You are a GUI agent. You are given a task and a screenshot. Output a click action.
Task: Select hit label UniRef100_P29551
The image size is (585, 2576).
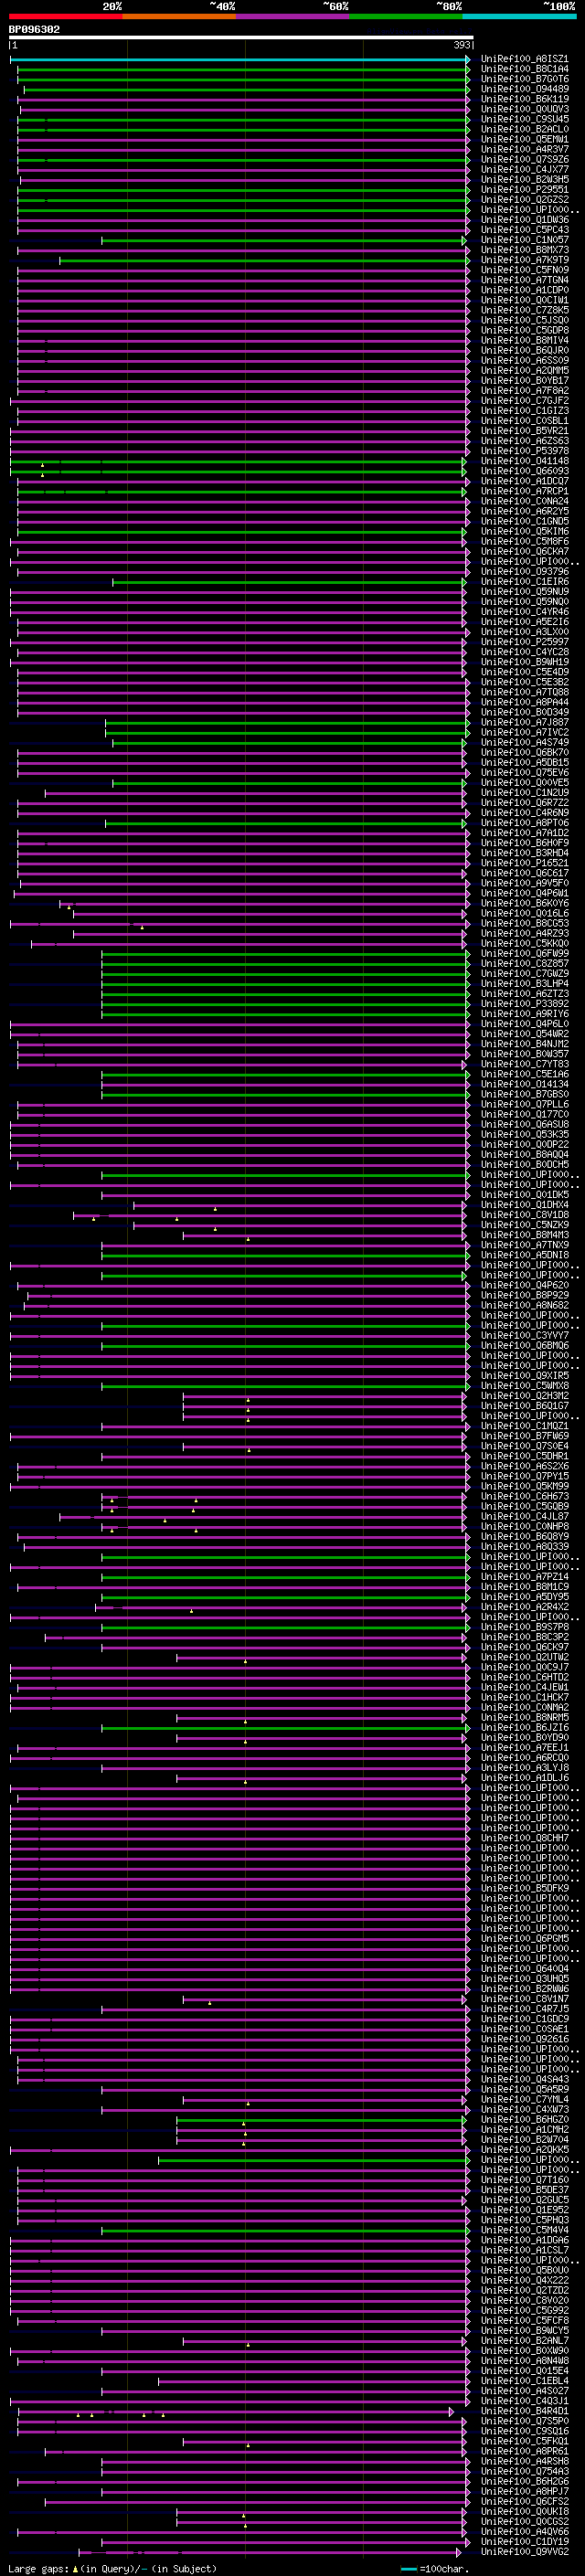525,189
